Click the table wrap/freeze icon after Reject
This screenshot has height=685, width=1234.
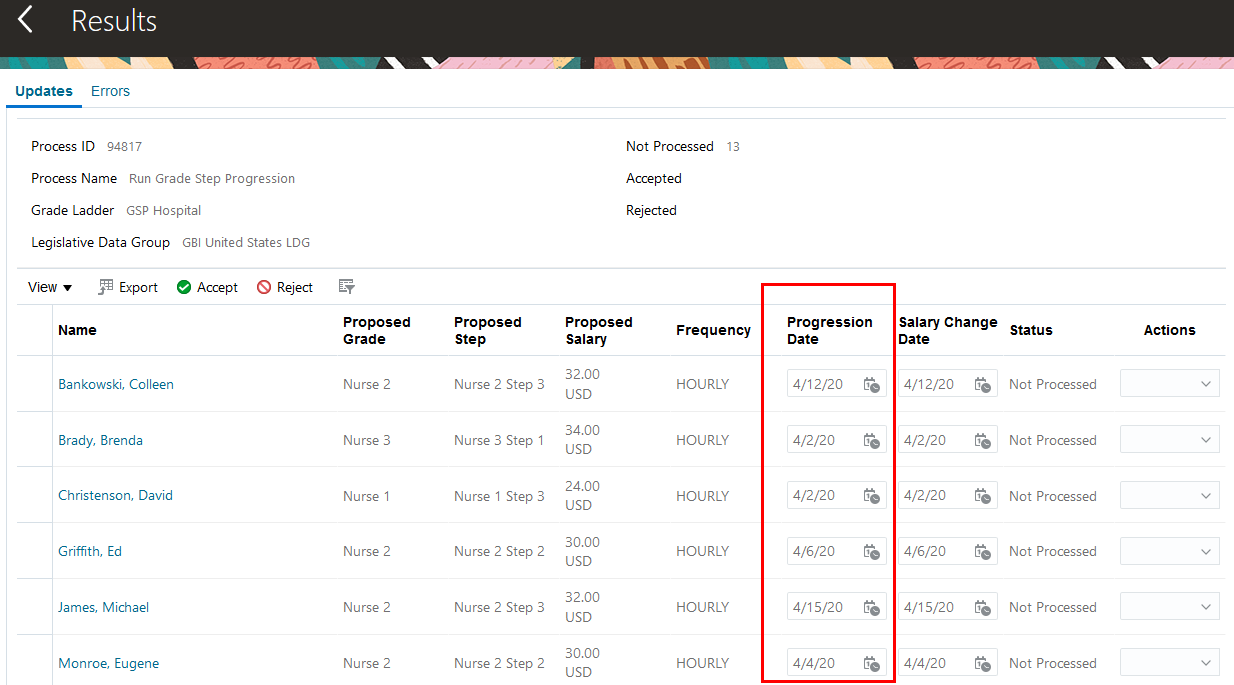coord(347,287)
